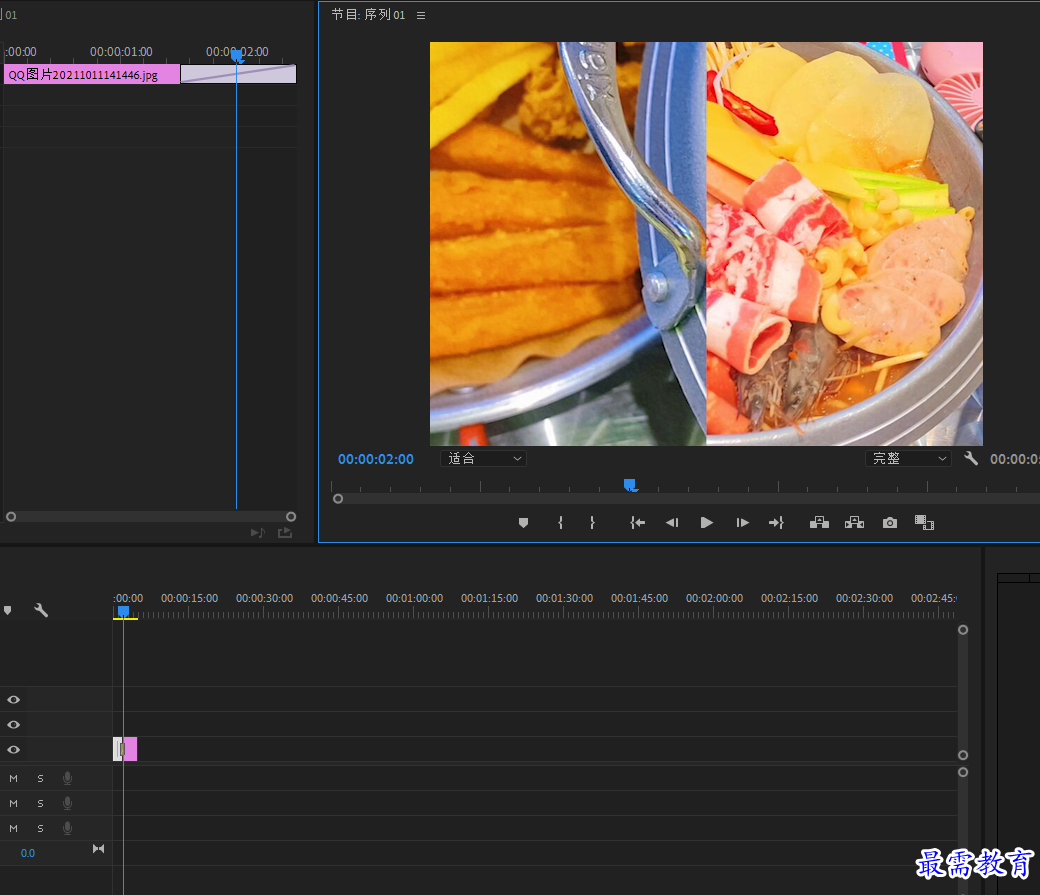The height and width of the screenshot is (895, 1040).
Task: Click the Go to In point icon
Action: click(637, 523)
